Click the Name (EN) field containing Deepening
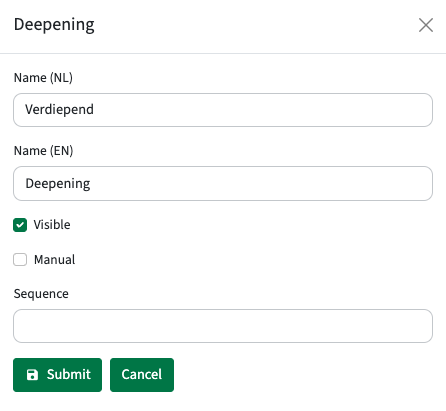This screenshot has height=411, width=446. pos(223,183)
